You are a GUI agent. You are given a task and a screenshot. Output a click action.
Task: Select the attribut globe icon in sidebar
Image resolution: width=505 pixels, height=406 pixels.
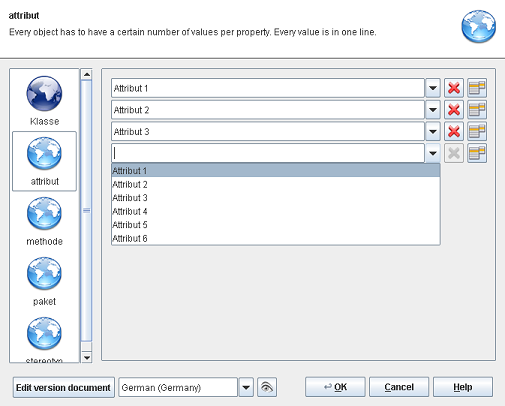click(x=44, y=154)
